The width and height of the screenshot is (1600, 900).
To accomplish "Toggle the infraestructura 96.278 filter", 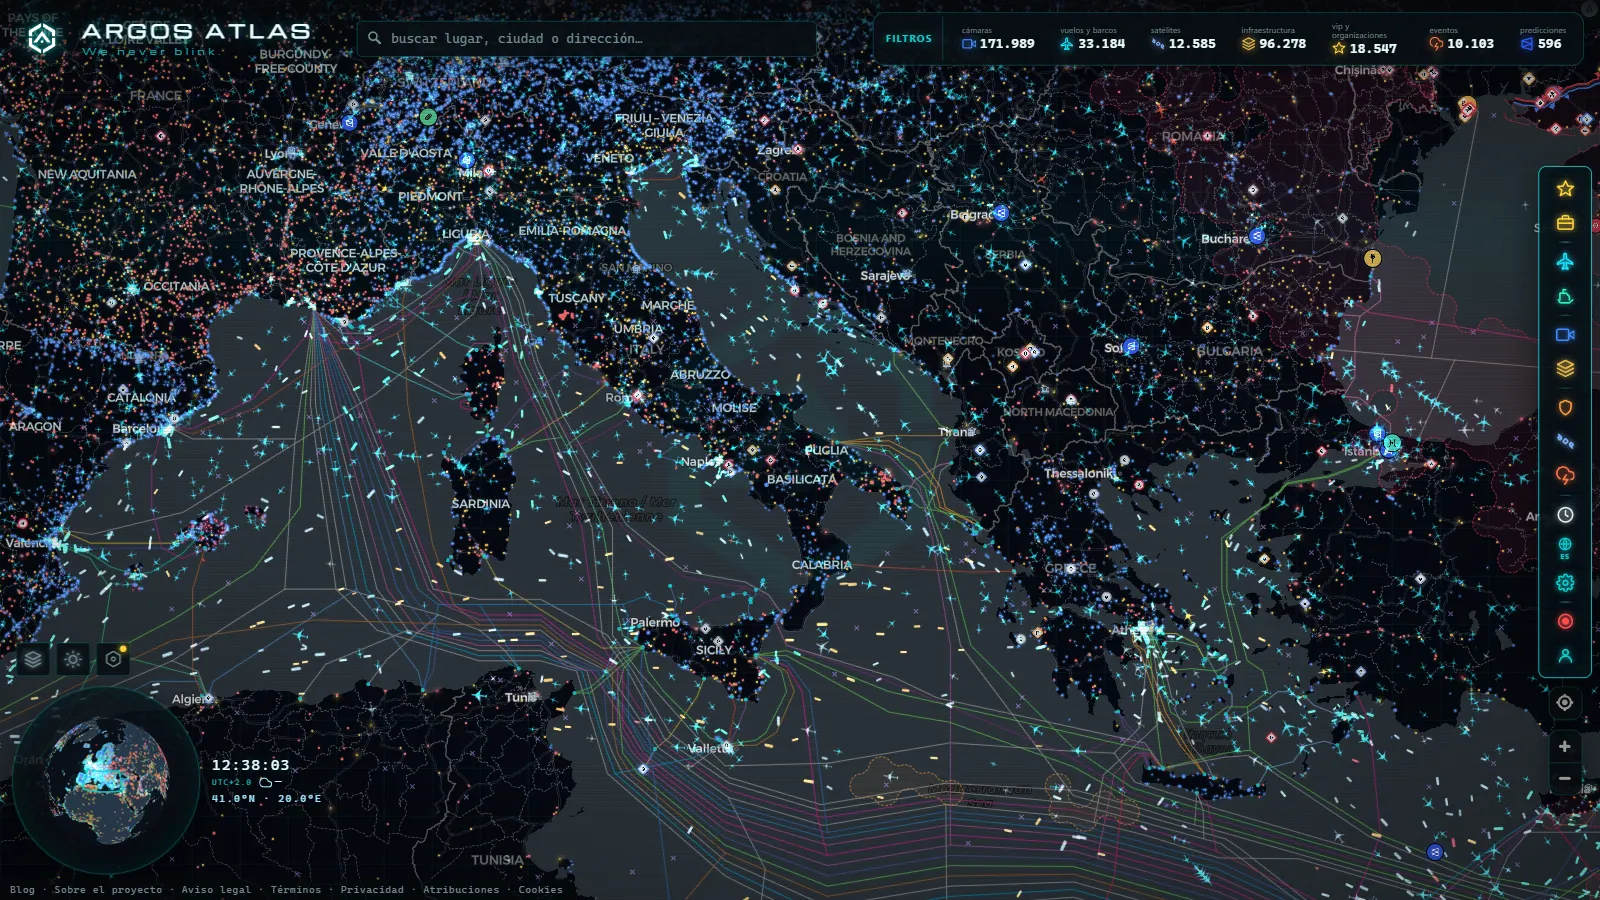I will 1274,39.
